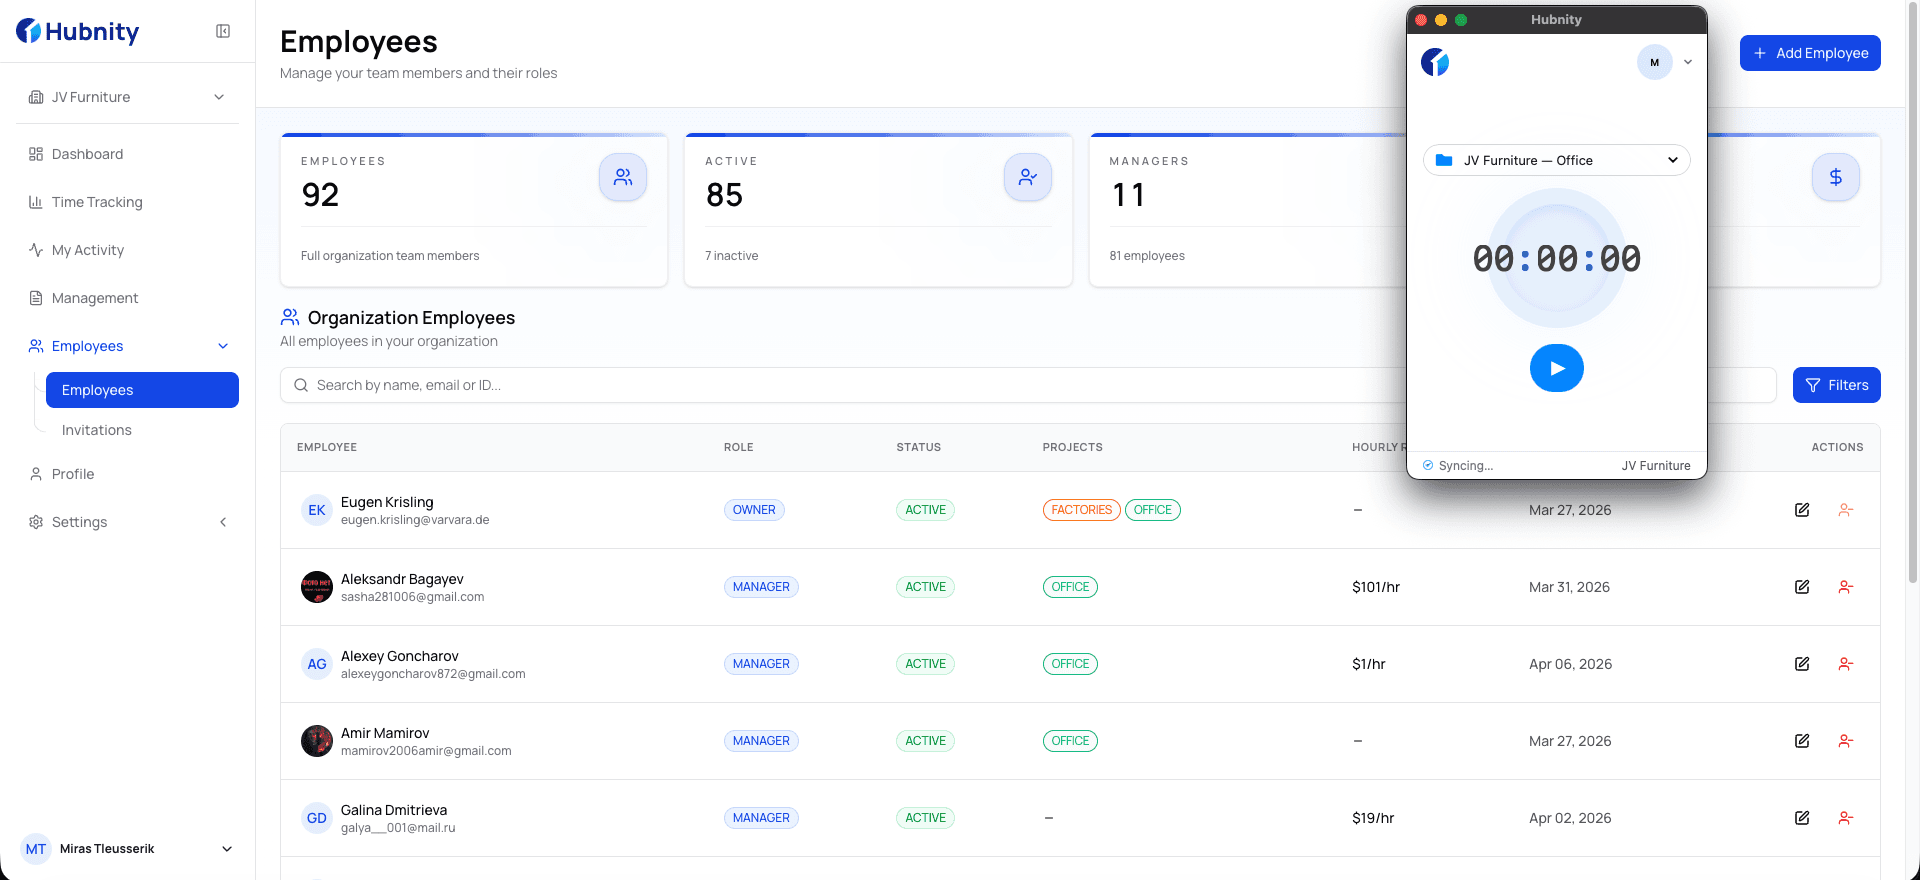Go to Dashboard in the sidebar
This screenshot has height=880, width=1920.
pyautogui.click(x=87, y=154)
